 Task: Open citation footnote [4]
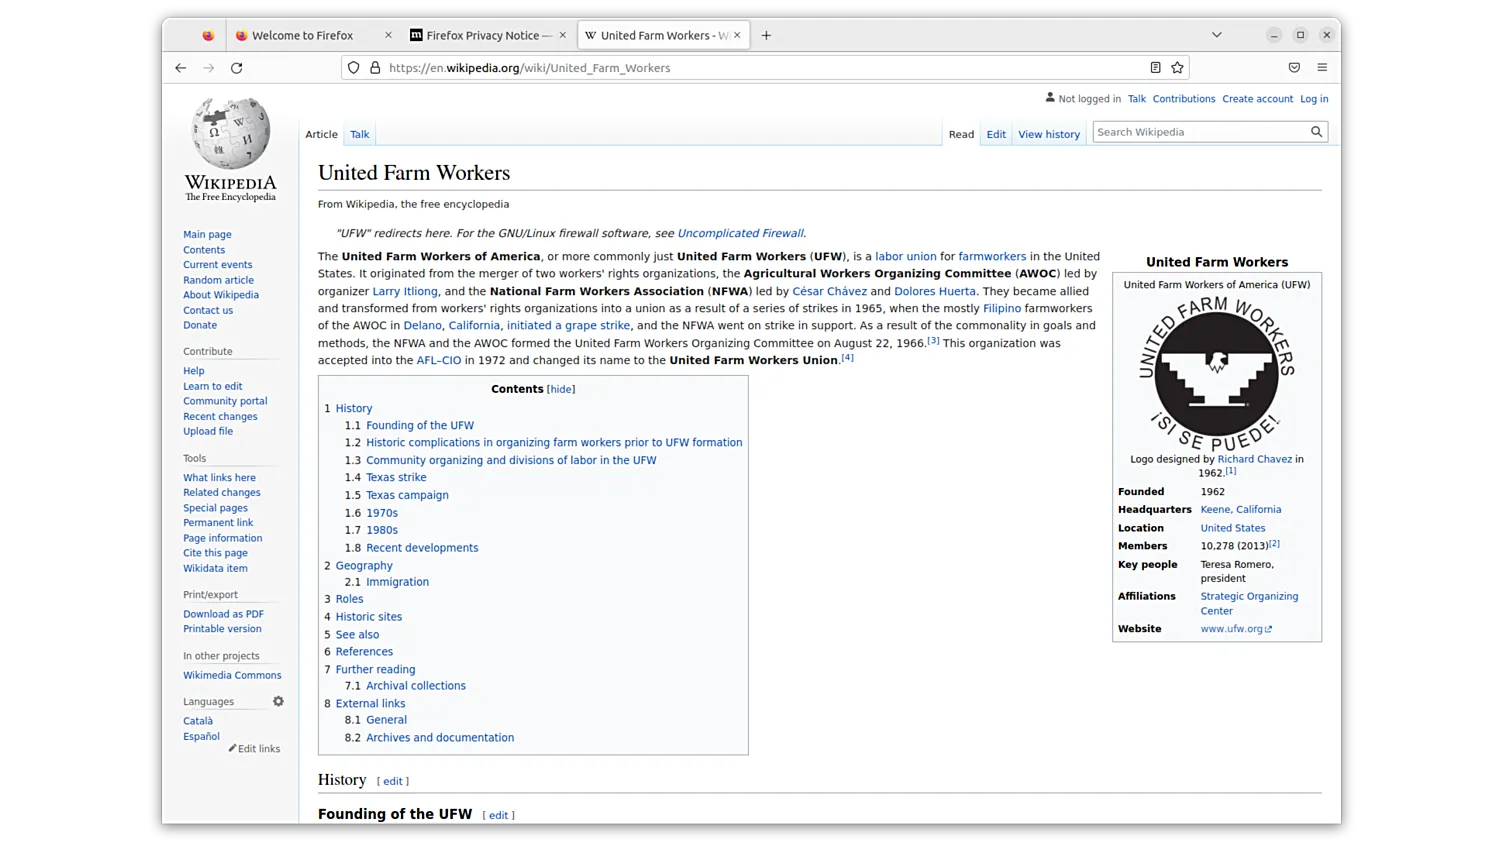[x=847, y=357]
